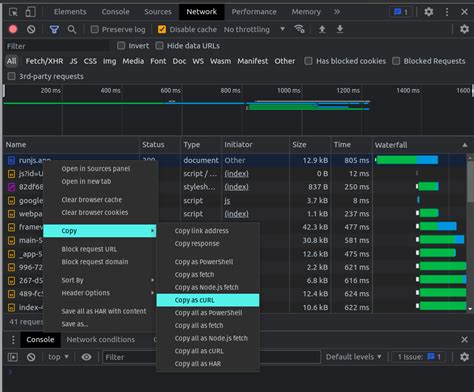Open the drawer three-dot menu
474x392 pixels.
13,340
